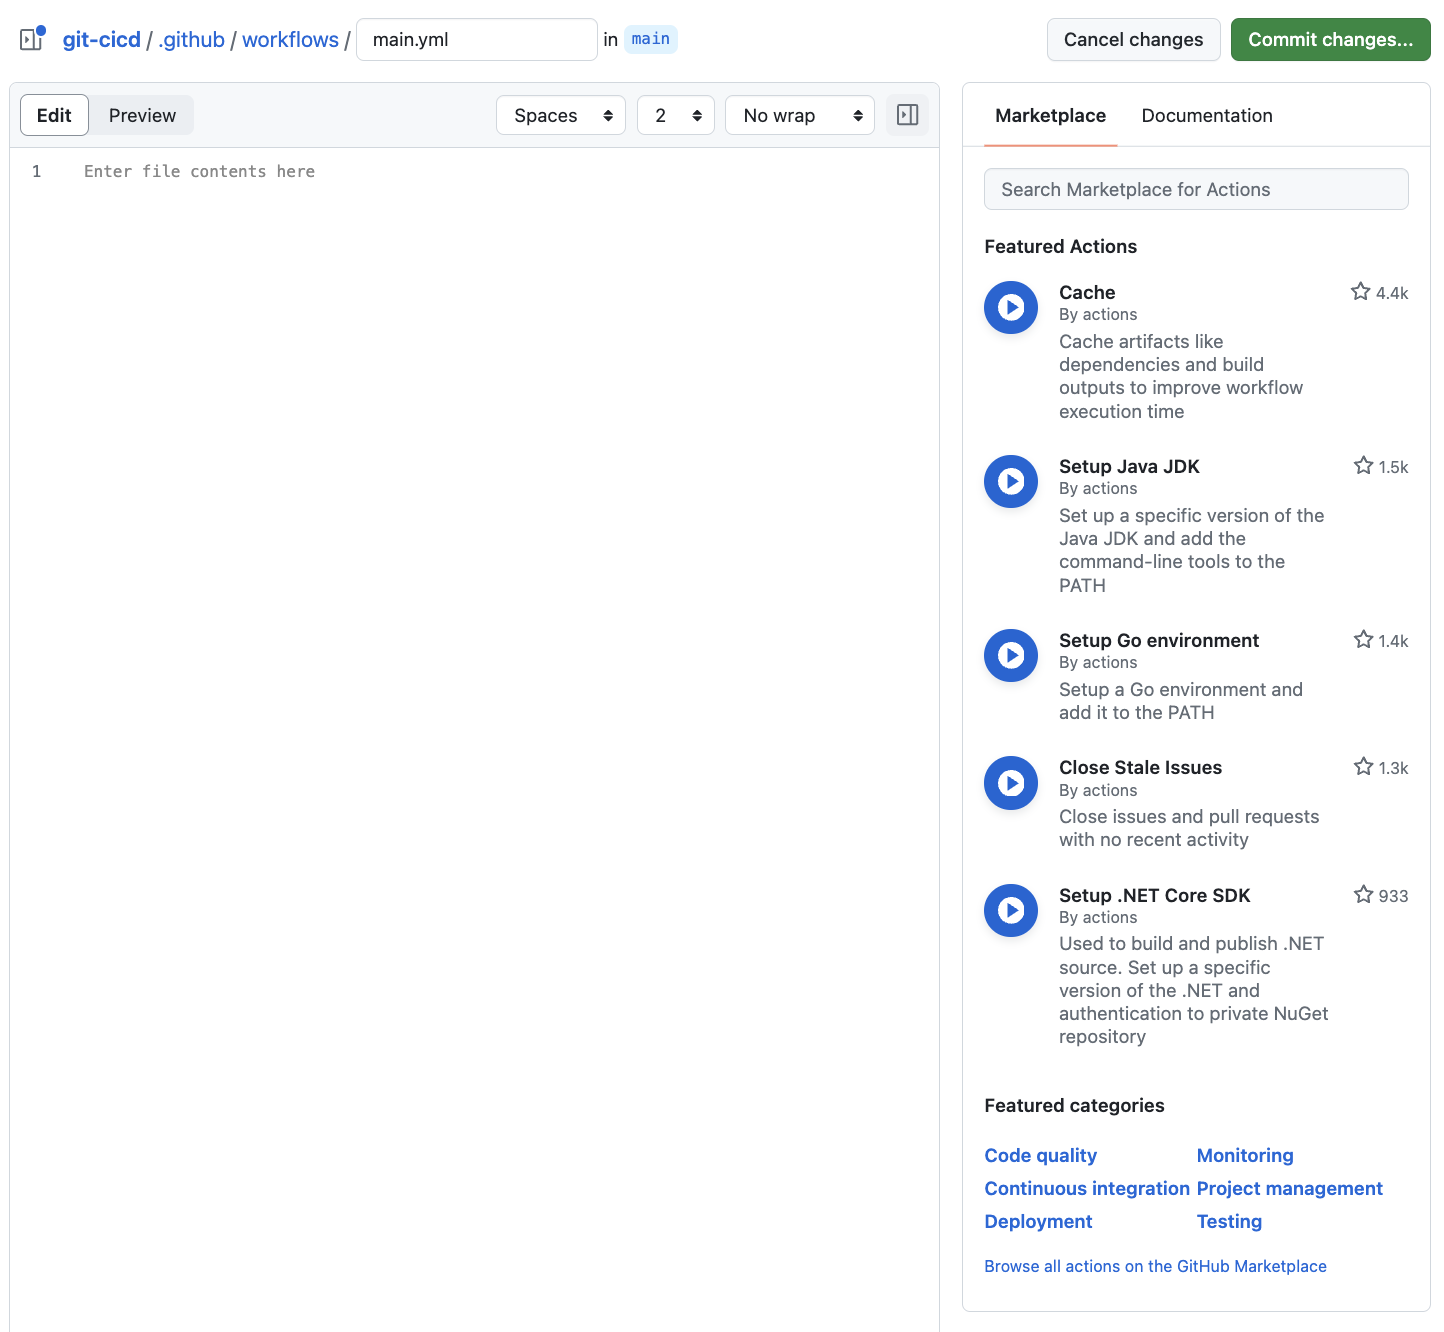
Task: Click the line number 1 gutter
Action: (37, 171)
